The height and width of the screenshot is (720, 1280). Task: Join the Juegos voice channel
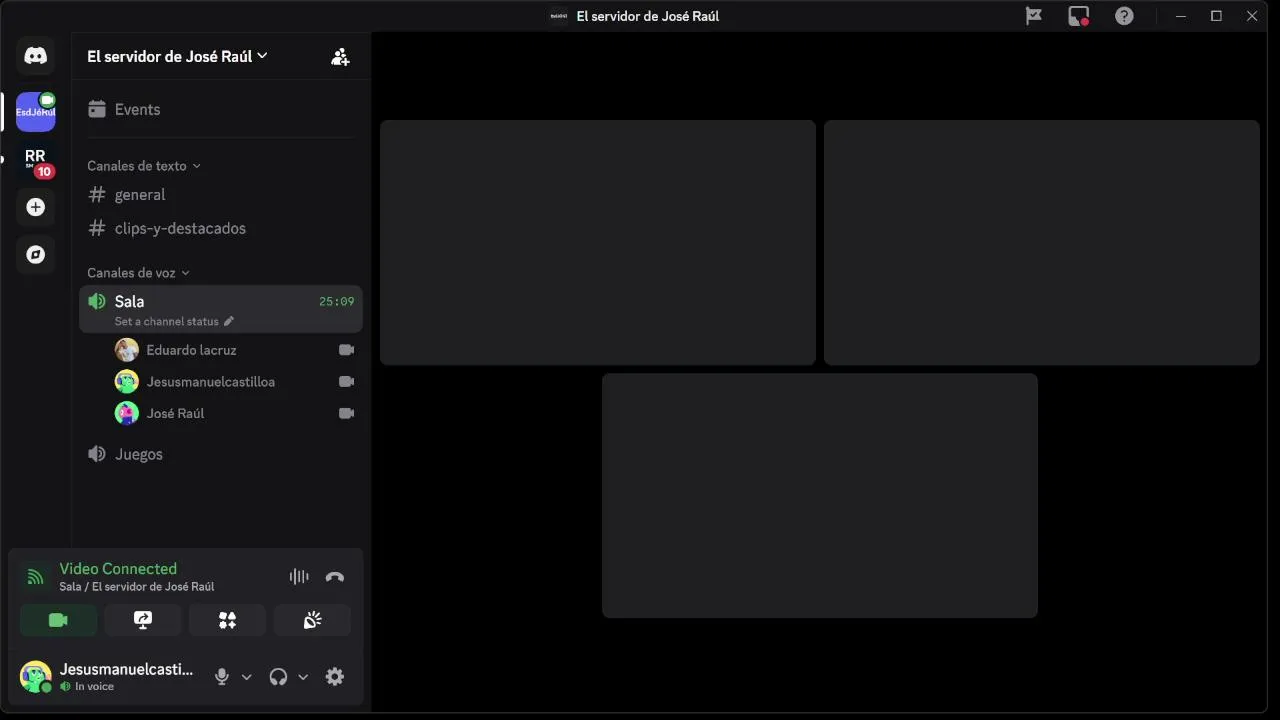tap(220, 454)
